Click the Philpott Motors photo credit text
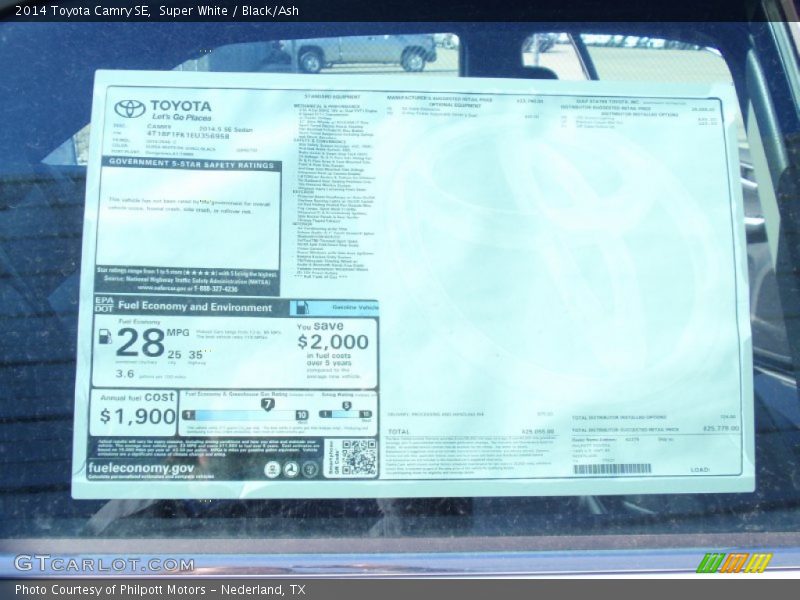This screenshot has height=600, width=800. [160, 590]
